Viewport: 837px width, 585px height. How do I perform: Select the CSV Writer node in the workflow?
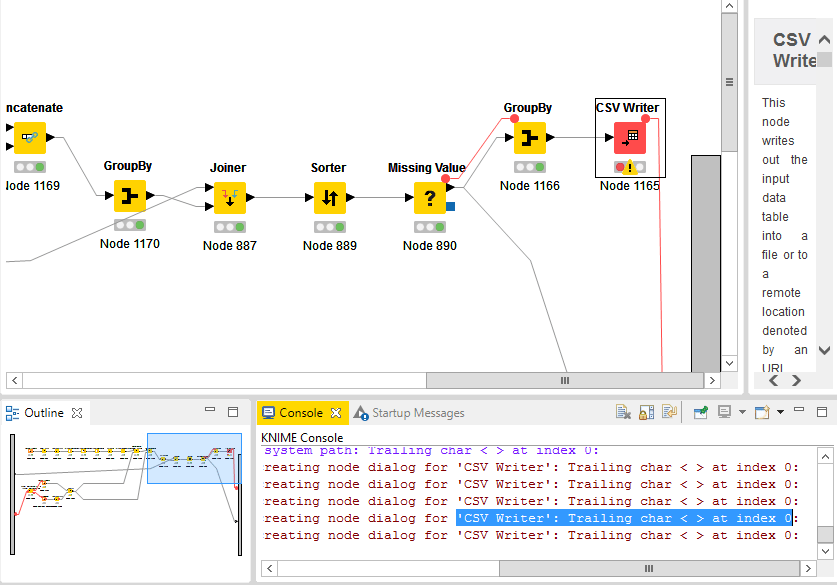pos(629,138)
